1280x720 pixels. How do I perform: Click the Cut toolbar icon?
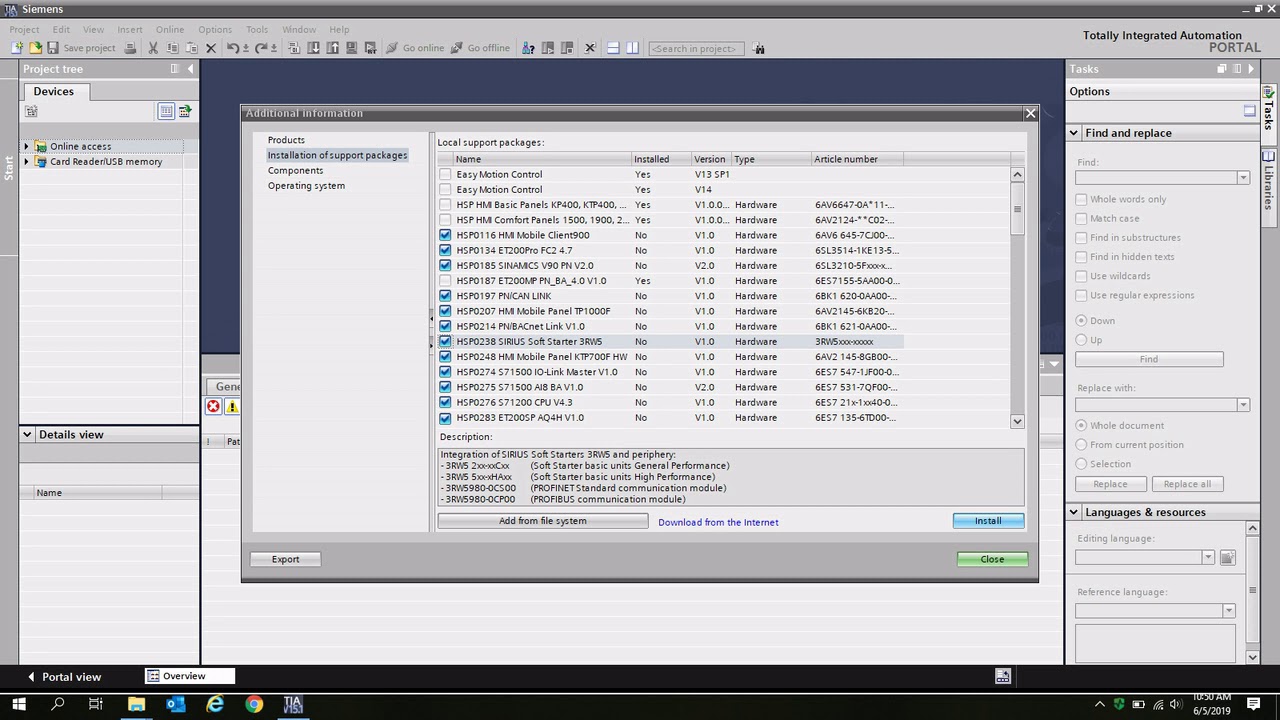[x=153, y=47]
